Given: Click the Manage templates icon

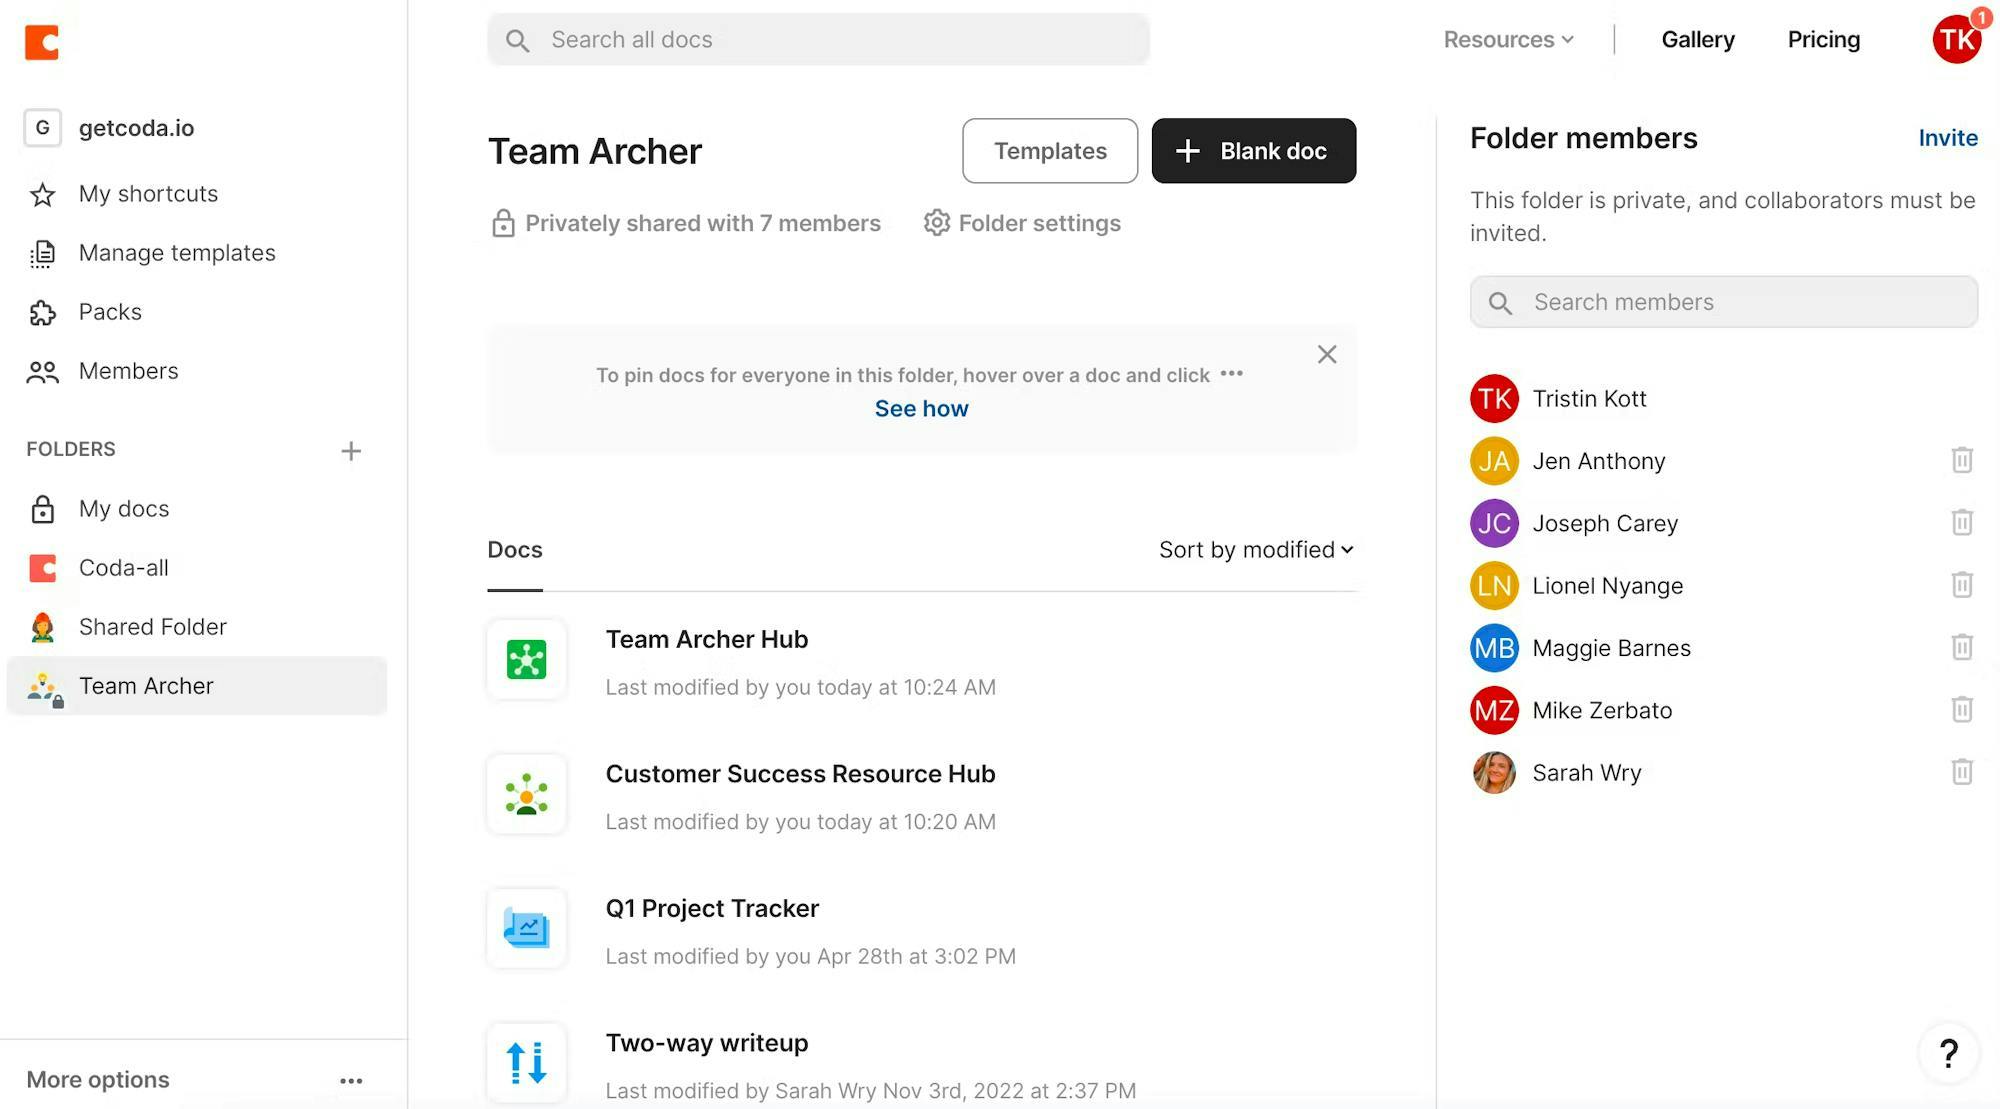Looking at the screenshot, I should (42, 253).
